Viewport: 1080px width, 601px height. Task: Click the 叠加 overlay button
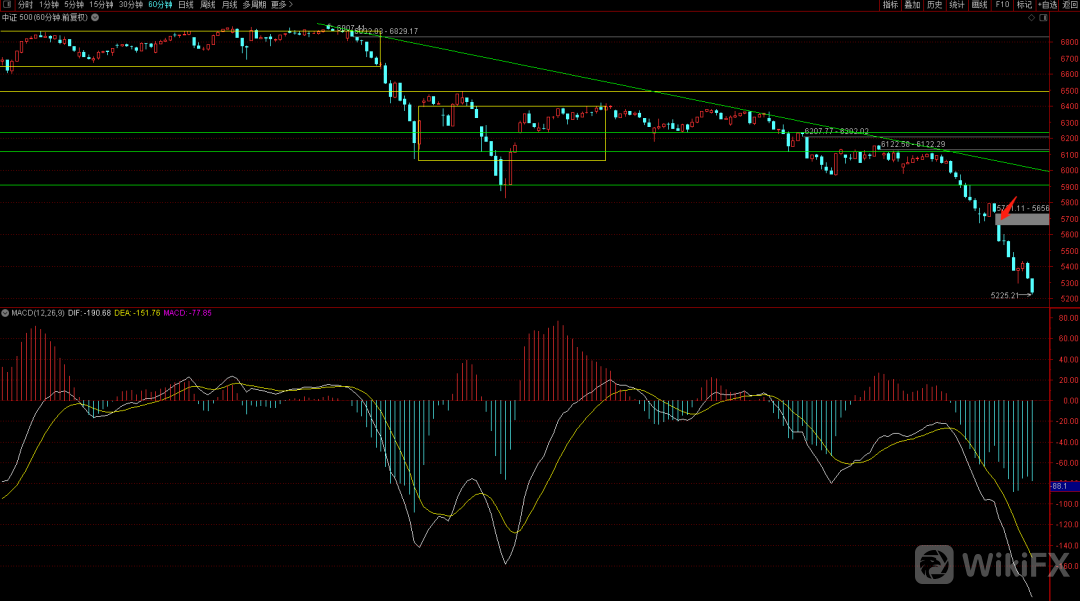tap(912, 5)
